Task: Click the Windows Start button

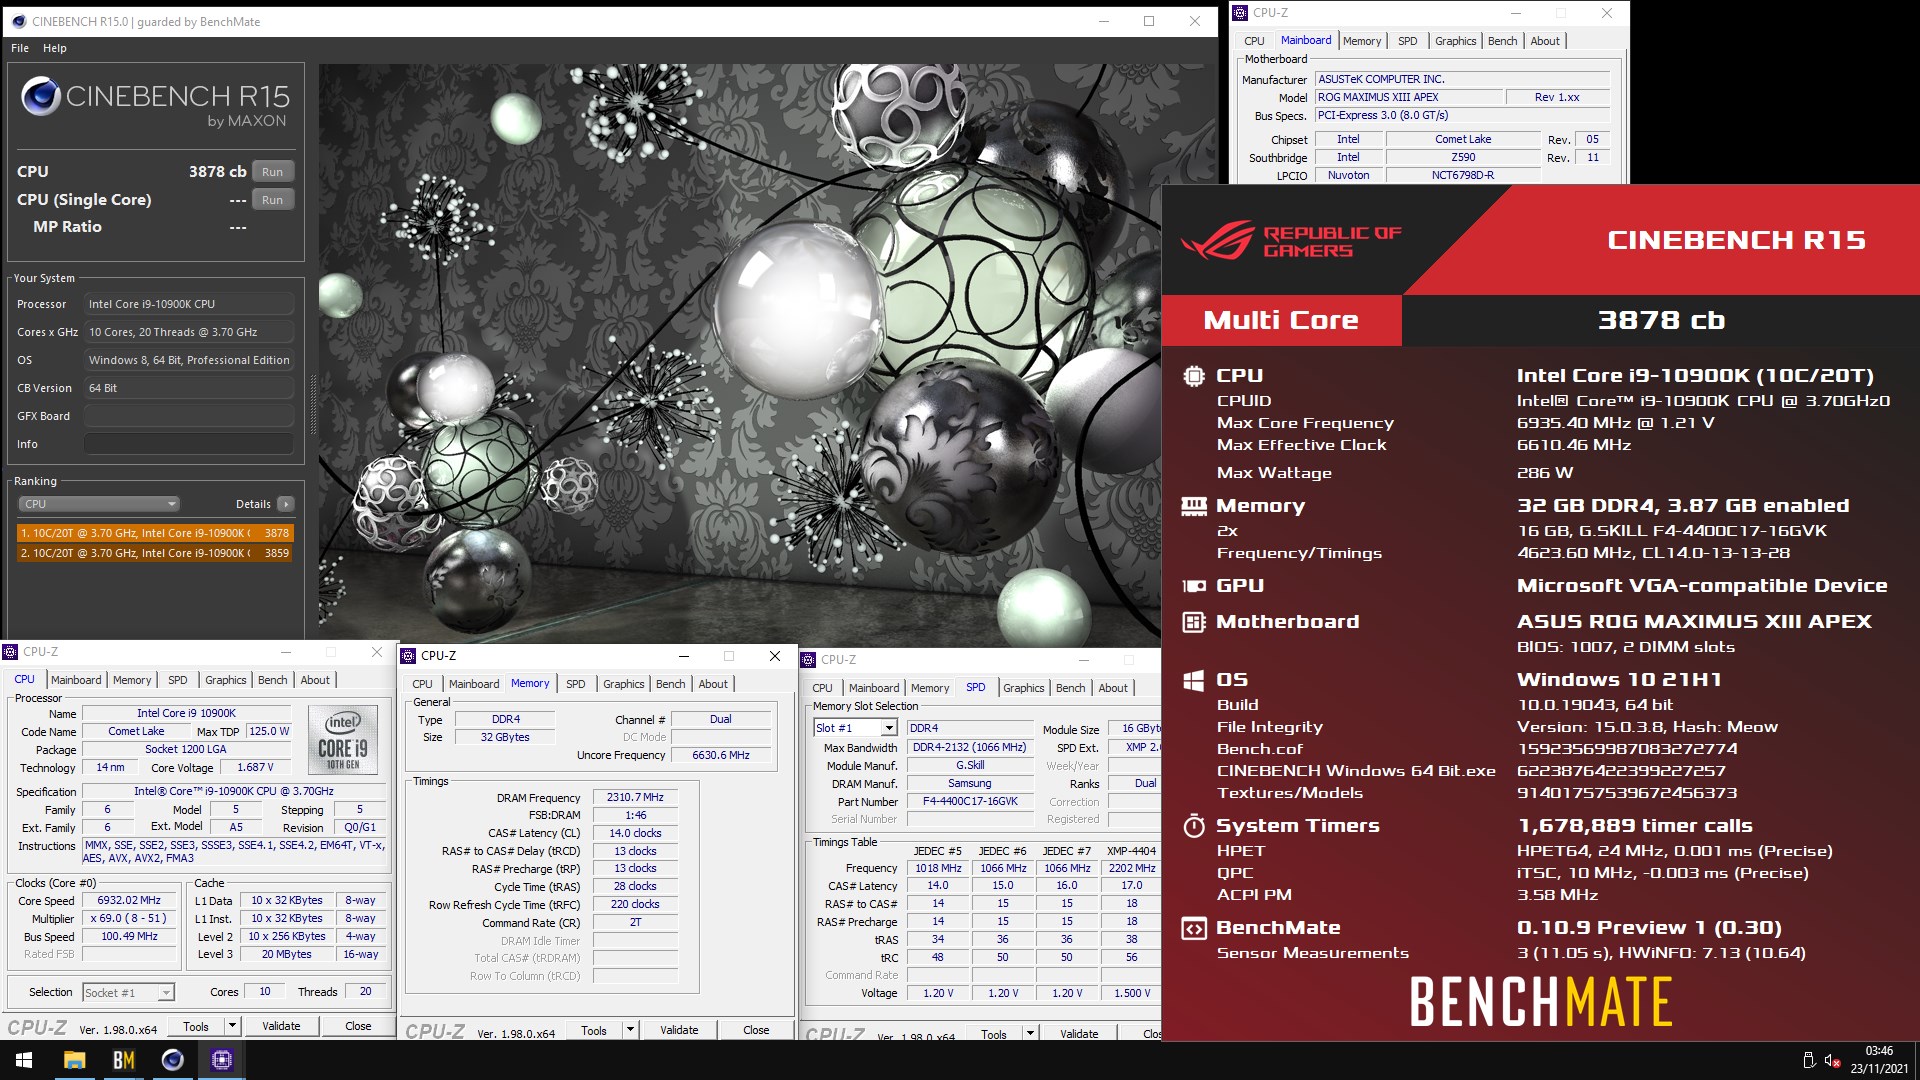Action: [x=24, y=1060]
